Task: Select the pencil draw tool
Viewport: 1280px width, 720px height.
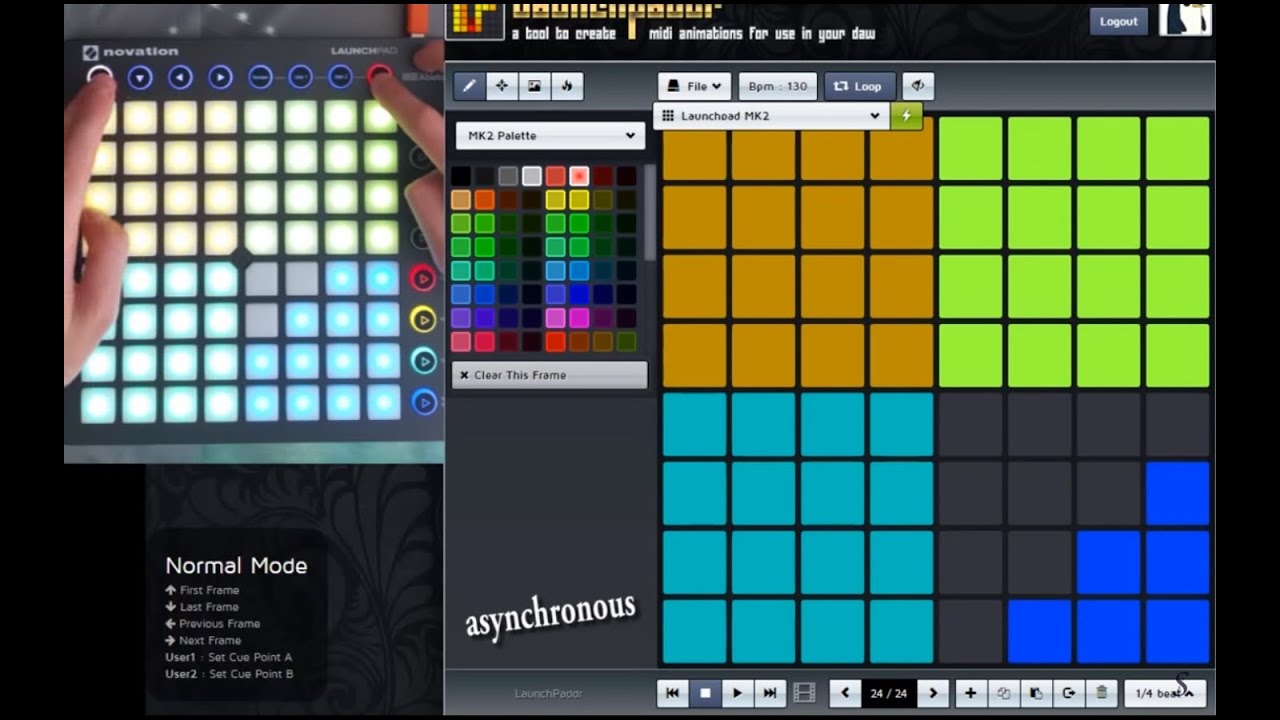Action: (469, 86)
